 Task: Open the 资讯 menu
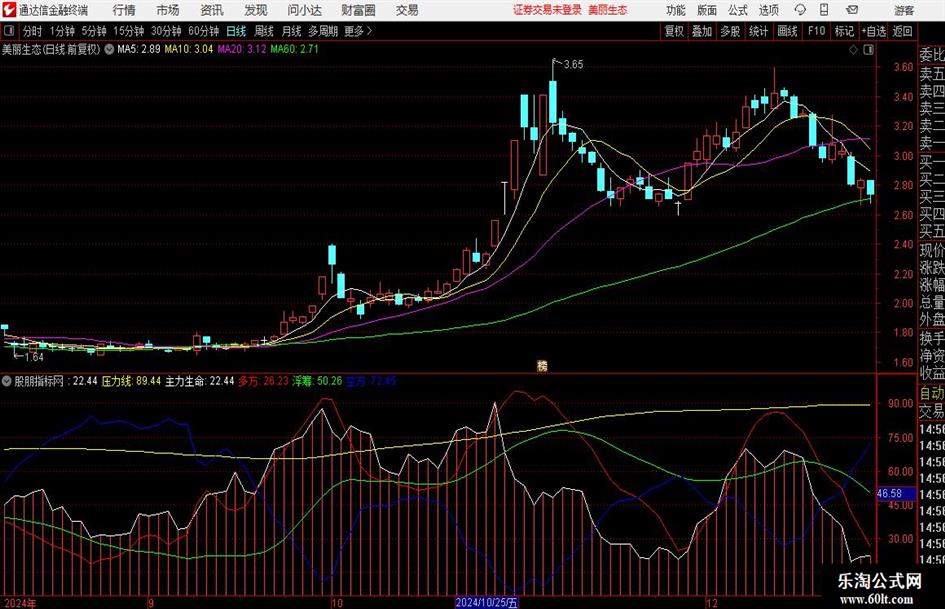click(212, 10)
